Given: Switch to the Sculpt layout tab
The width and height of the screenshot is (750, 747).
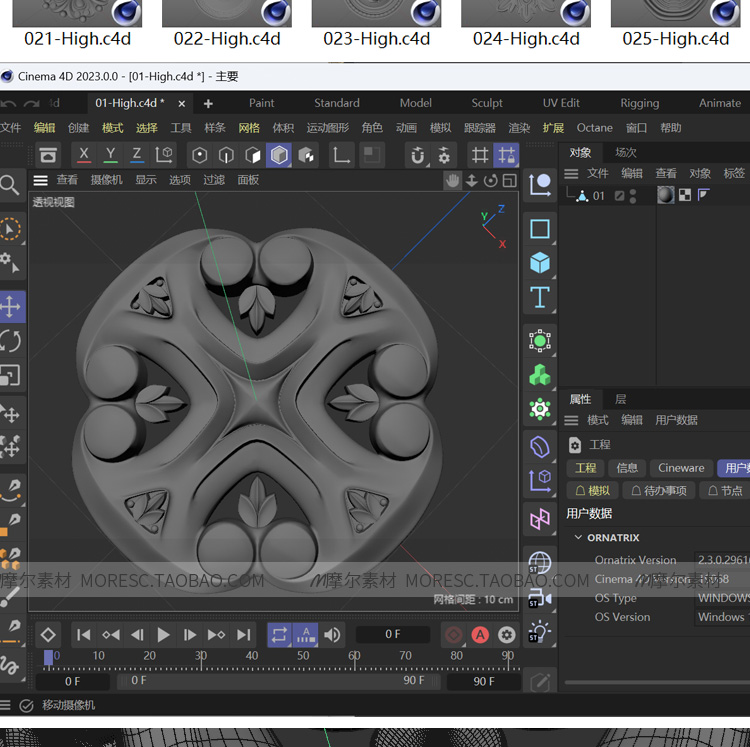Looking at the screenshot, I should (x=487, y=103).
